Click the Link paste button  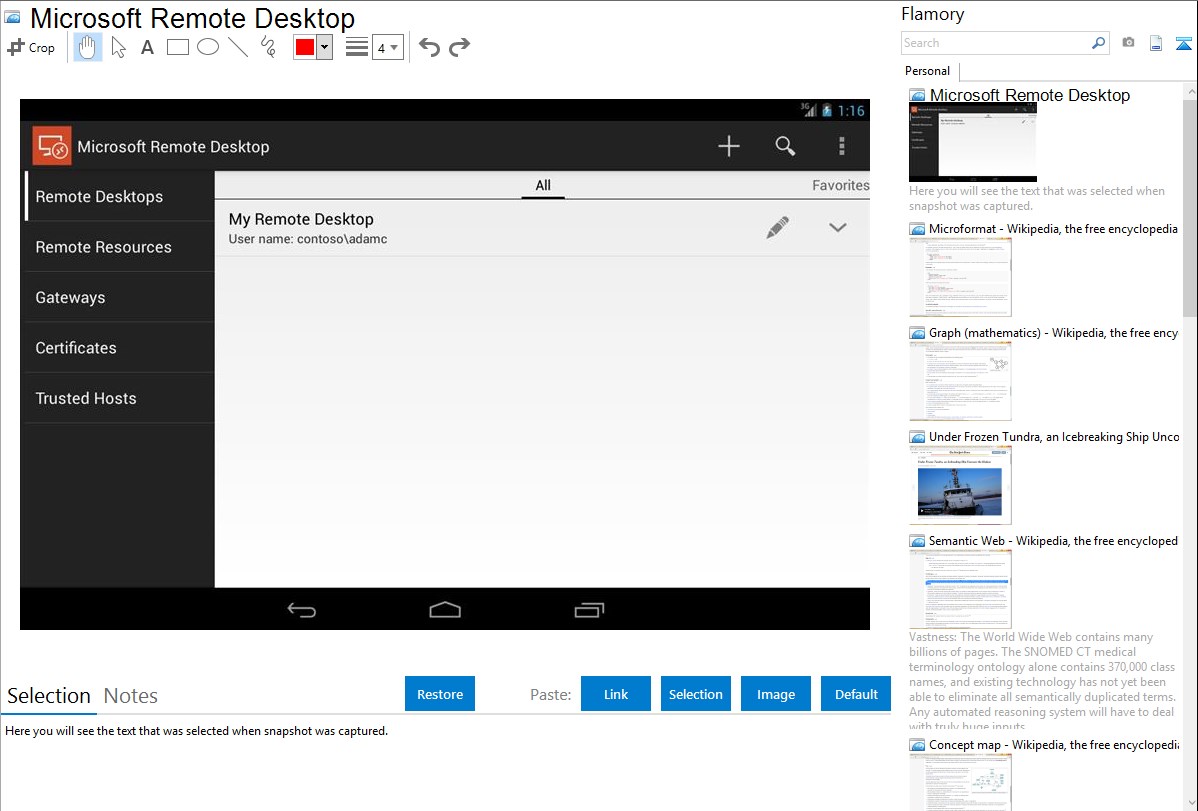click(x=616, y=694)
